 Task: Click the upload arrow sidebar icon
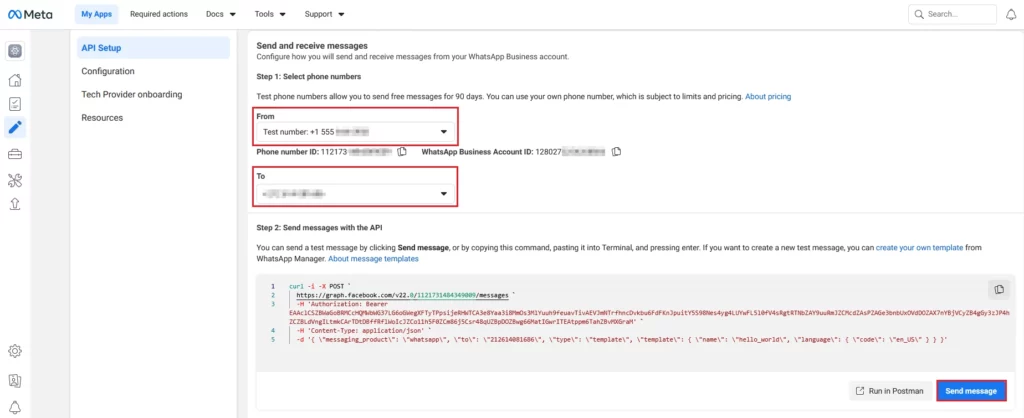(15, 204)
